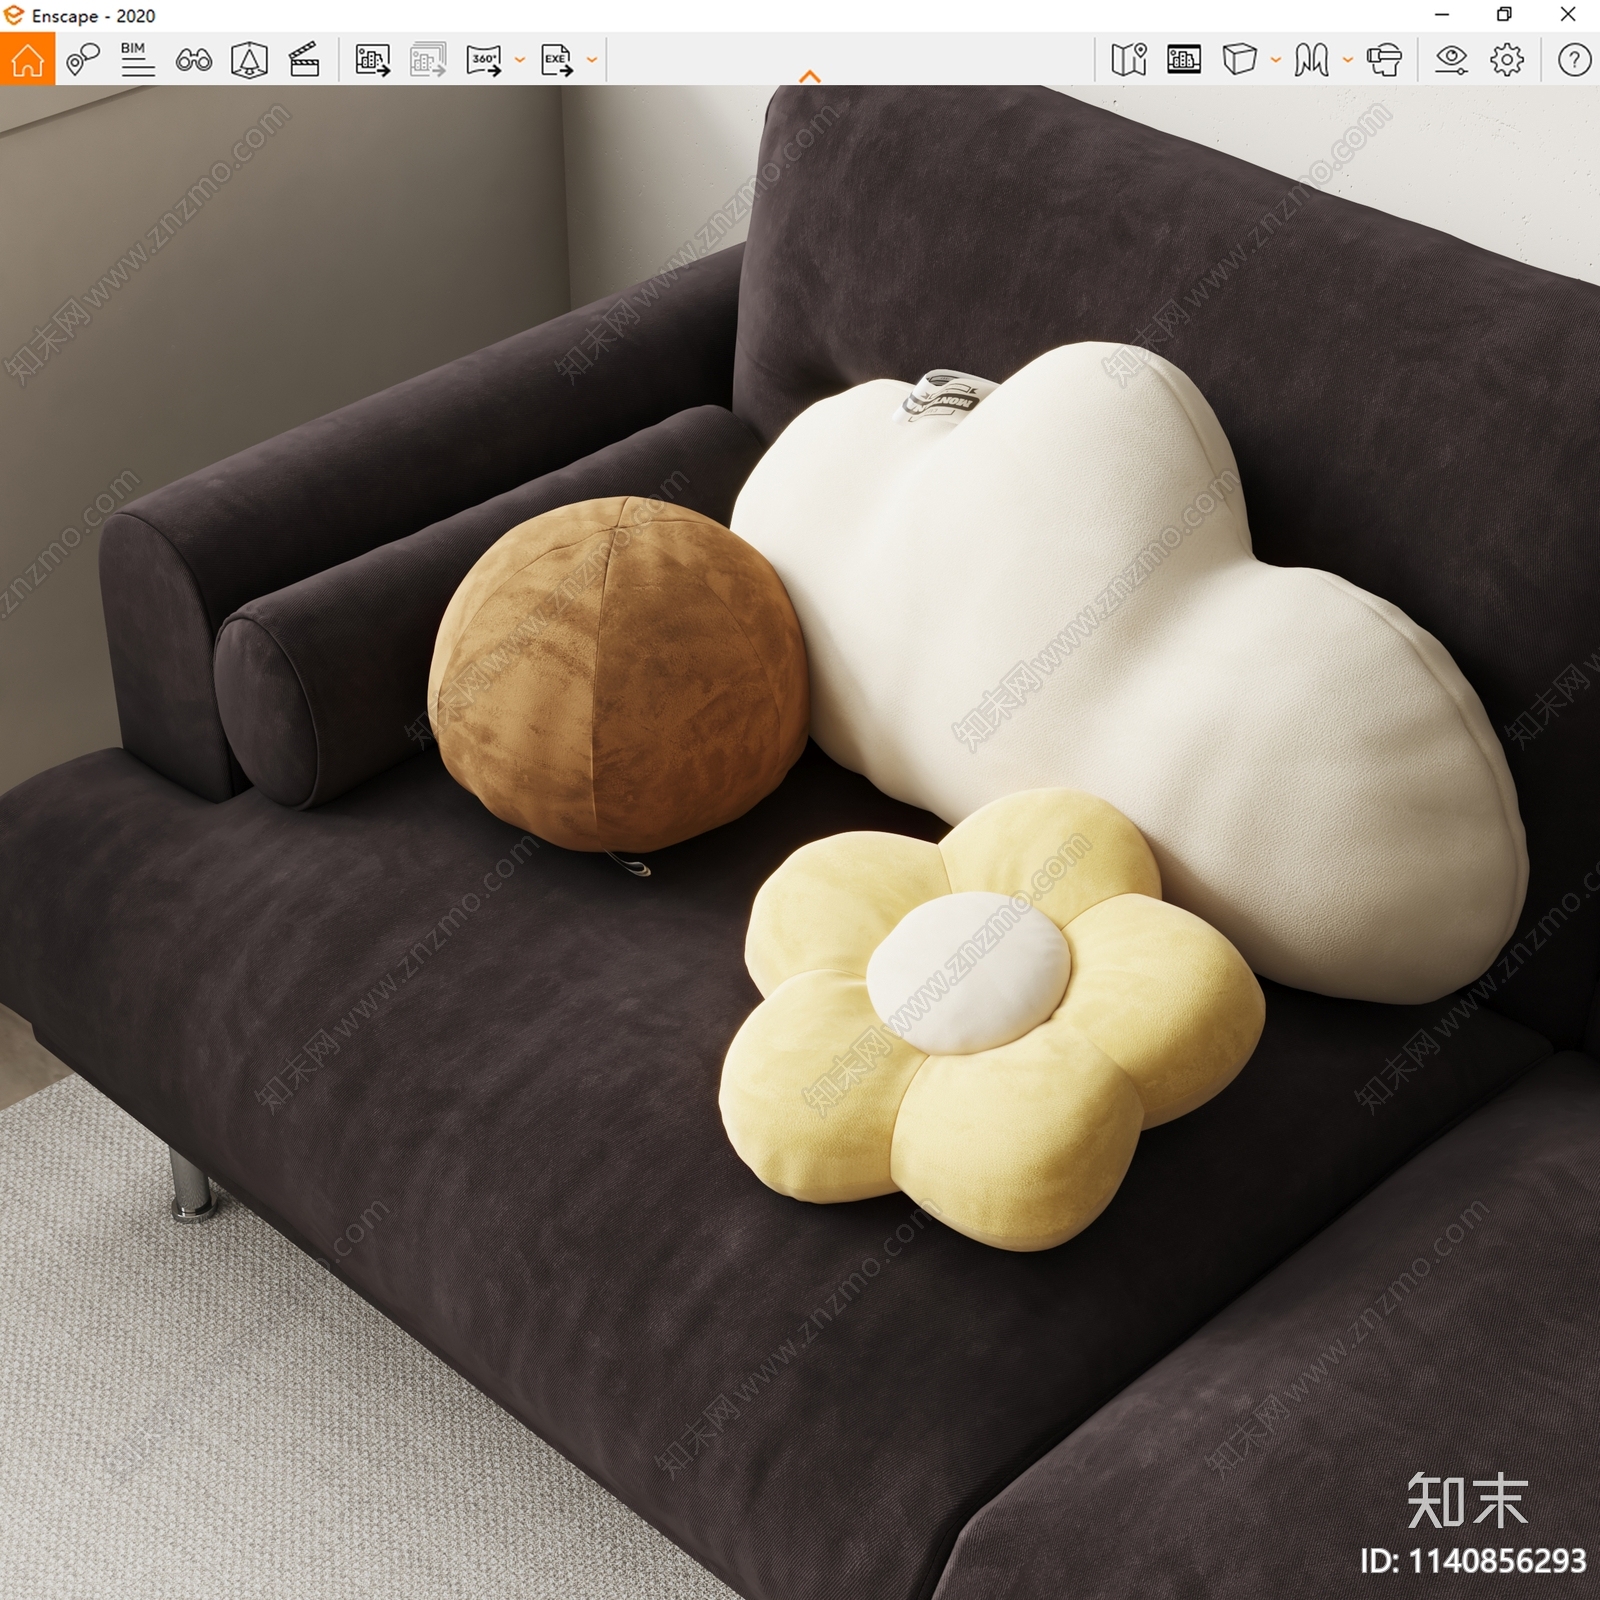Enable the VR headset icon
This screenshot has height=1600, width=1600.
[1384, 60]
